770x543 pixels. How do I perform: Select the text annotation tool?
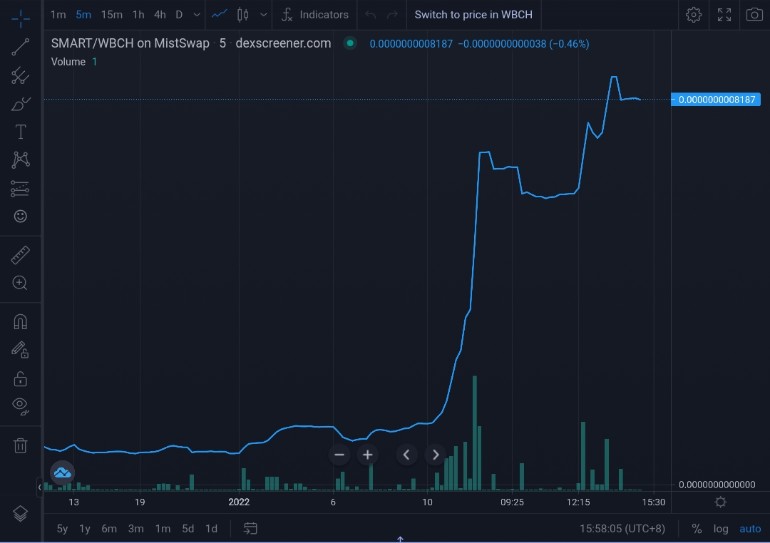[x=21, y=132]
